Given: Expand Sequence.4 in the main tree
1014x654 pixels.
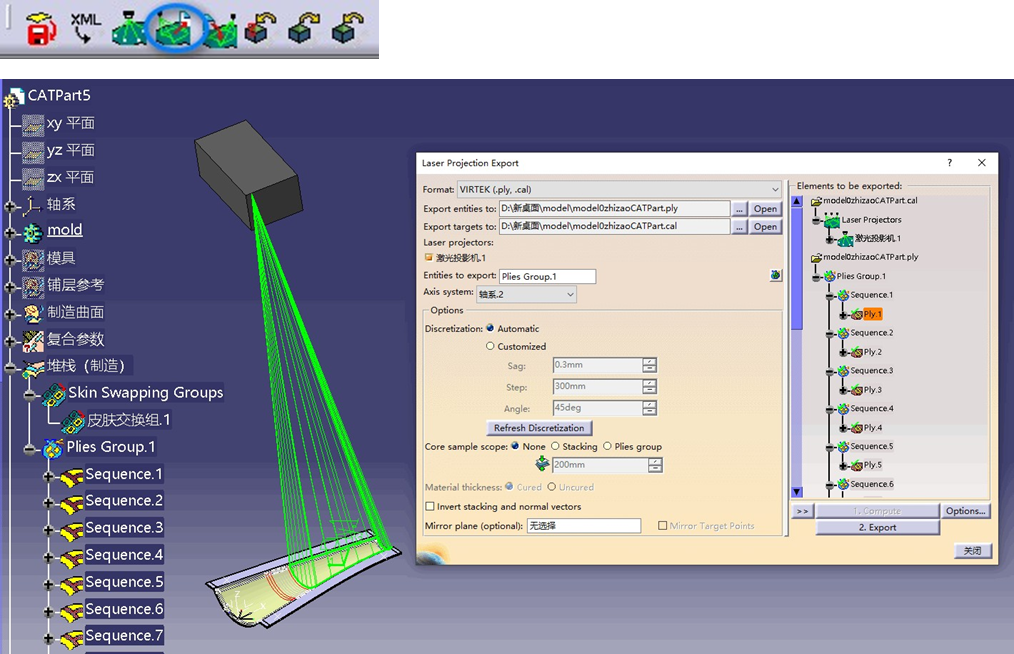Looking at the screenshot, I should pos(49,557).
